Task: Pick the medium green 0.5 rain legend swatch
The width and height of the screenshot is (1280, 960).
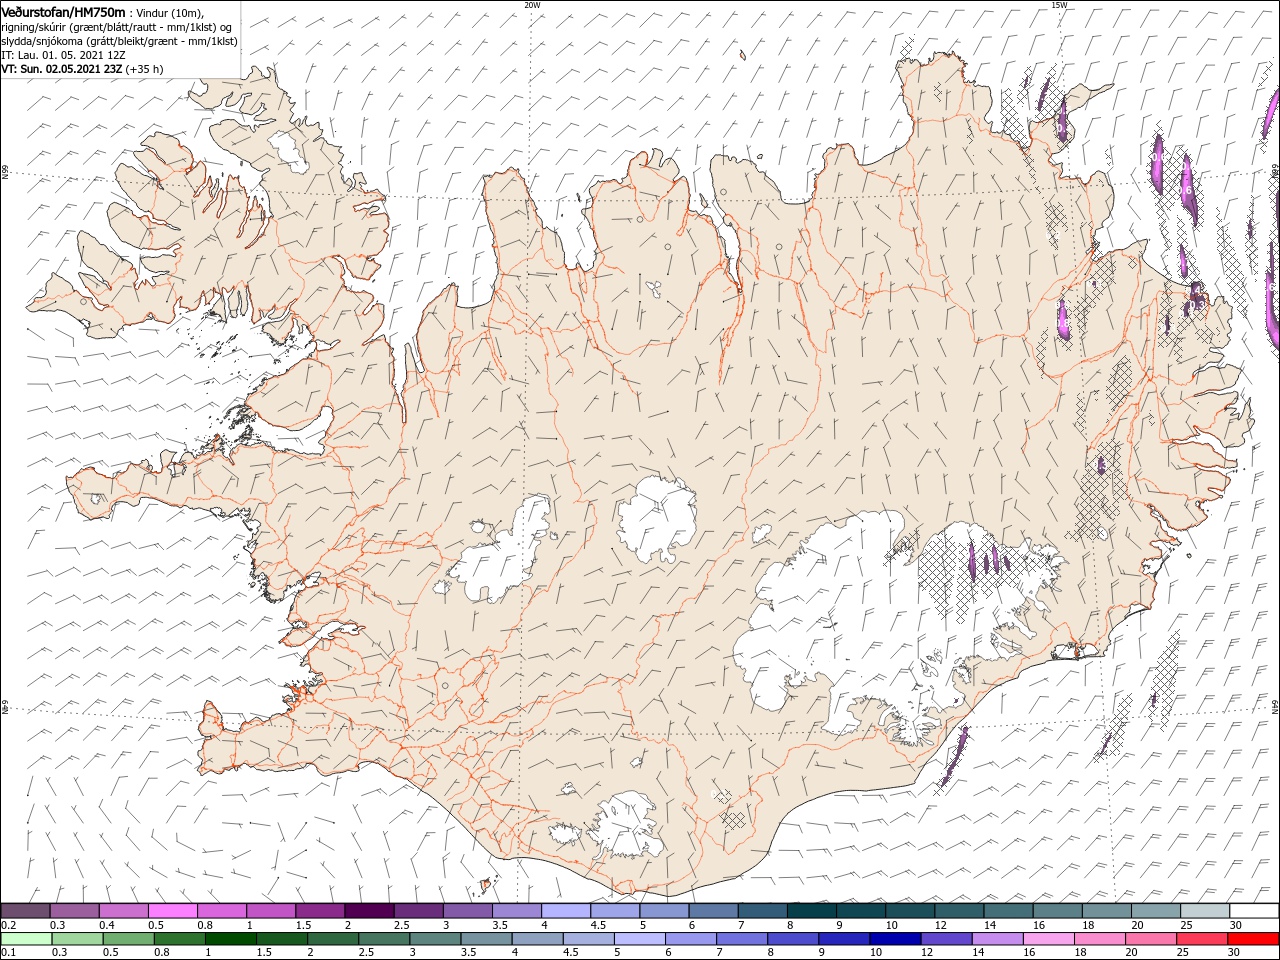Action: [128, 939]
